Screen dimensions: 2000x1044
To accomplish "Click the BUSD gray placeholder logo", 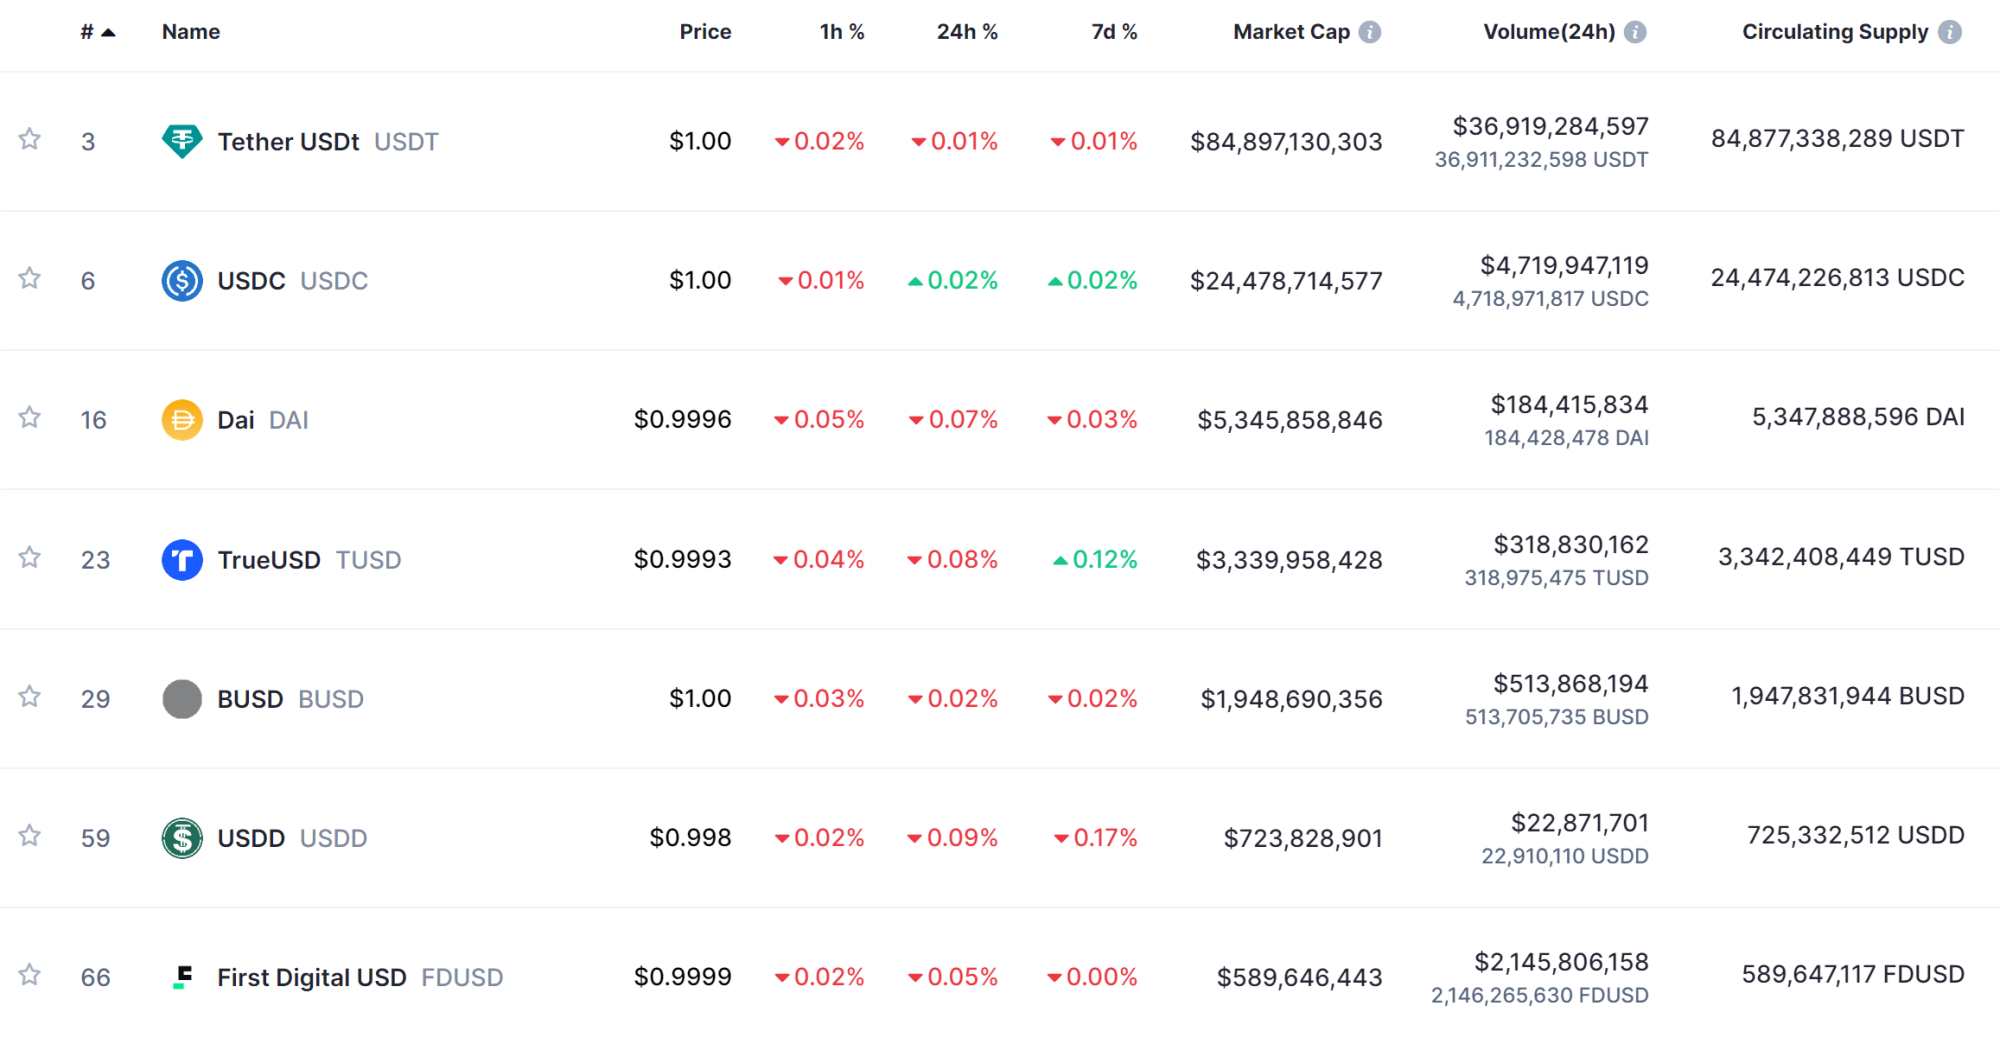I will [182, 699].
